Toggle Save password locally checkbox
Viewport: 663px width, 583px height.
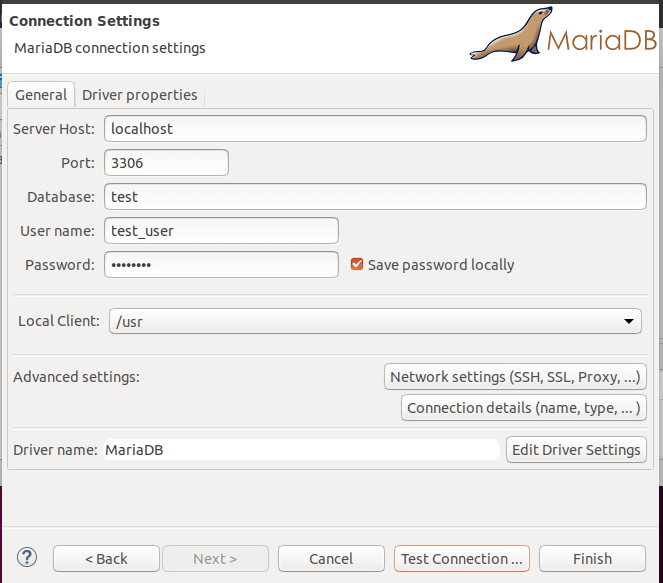[357, 264]
